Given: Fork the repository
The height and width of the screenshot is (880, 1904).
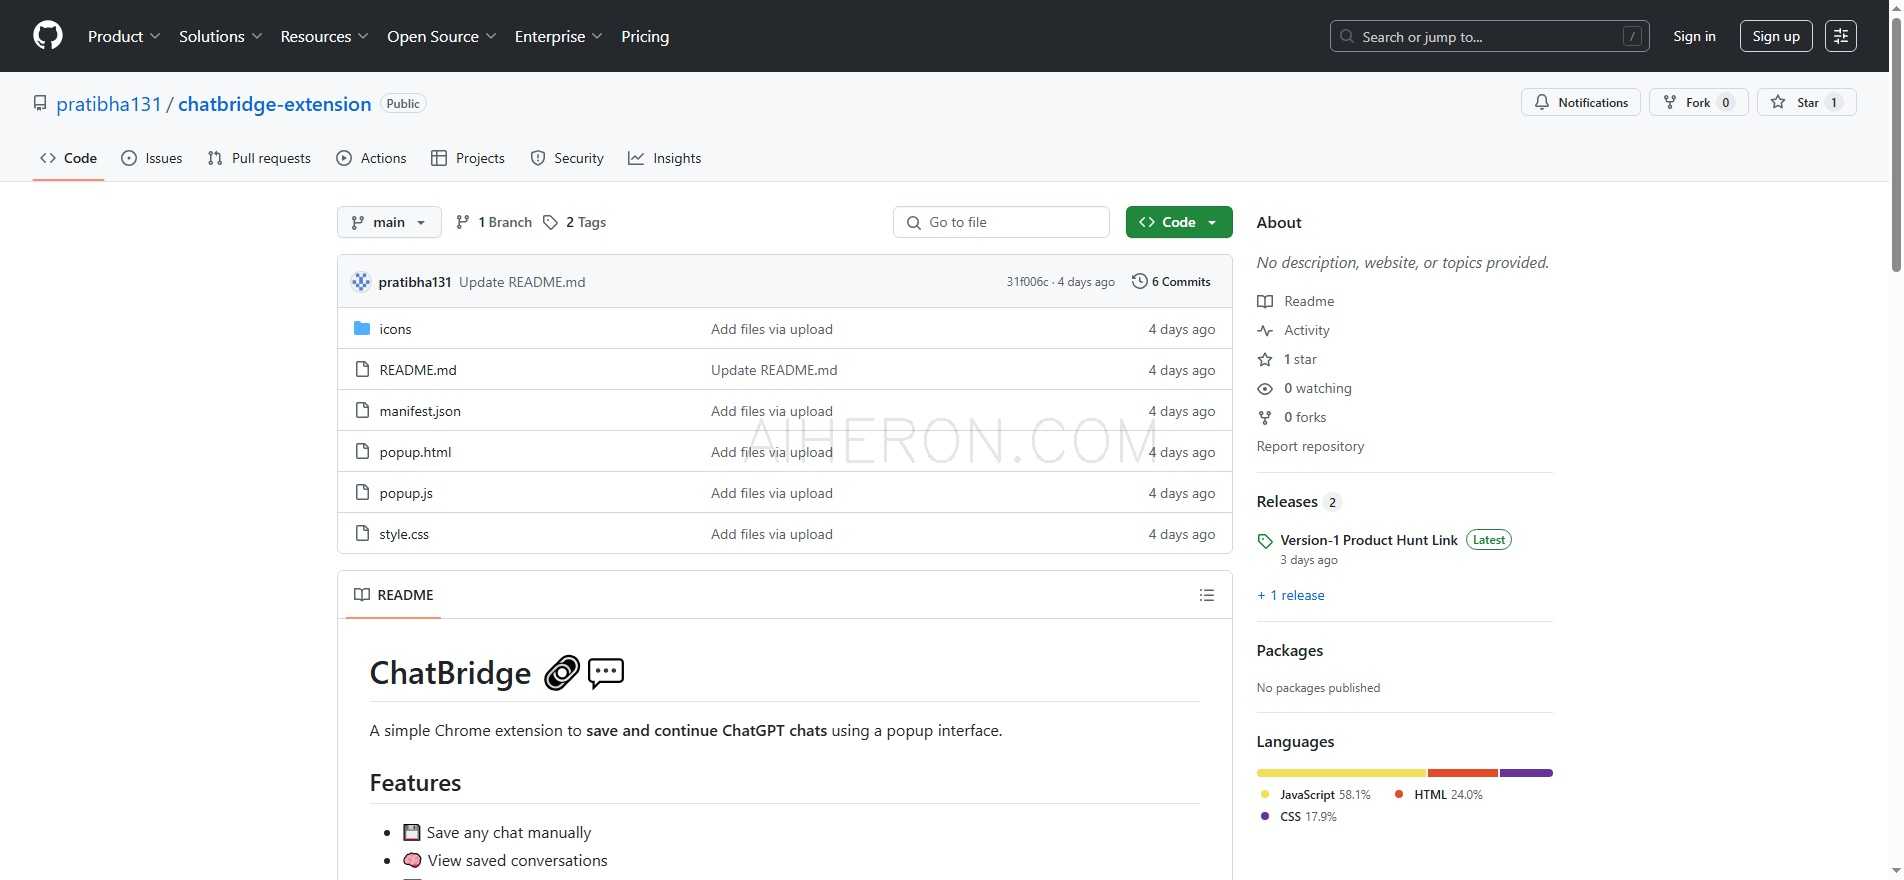Looking at the screenshot, I should pyautogui.click(x=1698, y=102).
